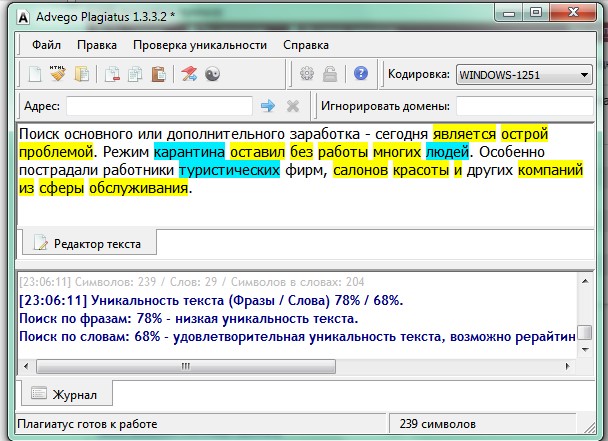Screen dimensions: 608x441
Task: Click the '239 символов' status bar entry
Action: click(437, 424)
